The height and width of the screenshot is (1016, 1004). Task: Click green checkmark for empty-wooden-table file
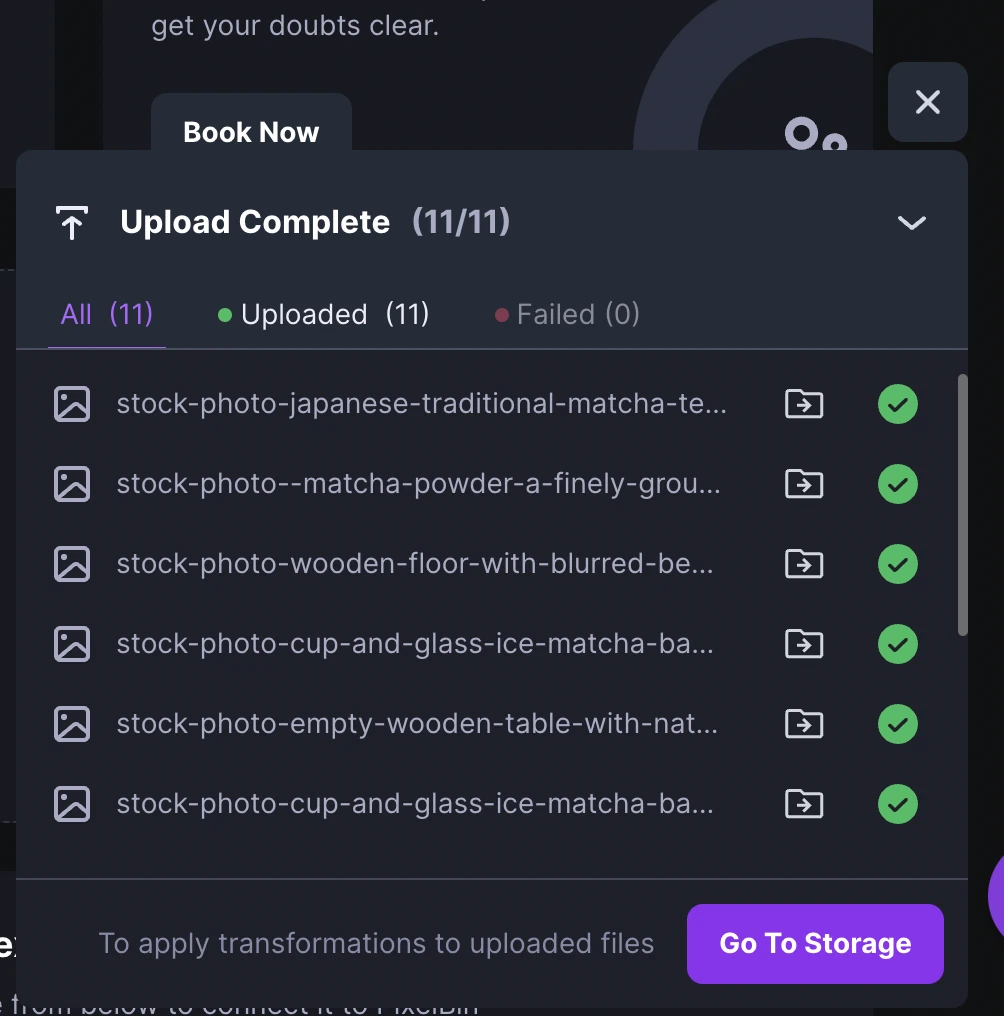[898, 724]
